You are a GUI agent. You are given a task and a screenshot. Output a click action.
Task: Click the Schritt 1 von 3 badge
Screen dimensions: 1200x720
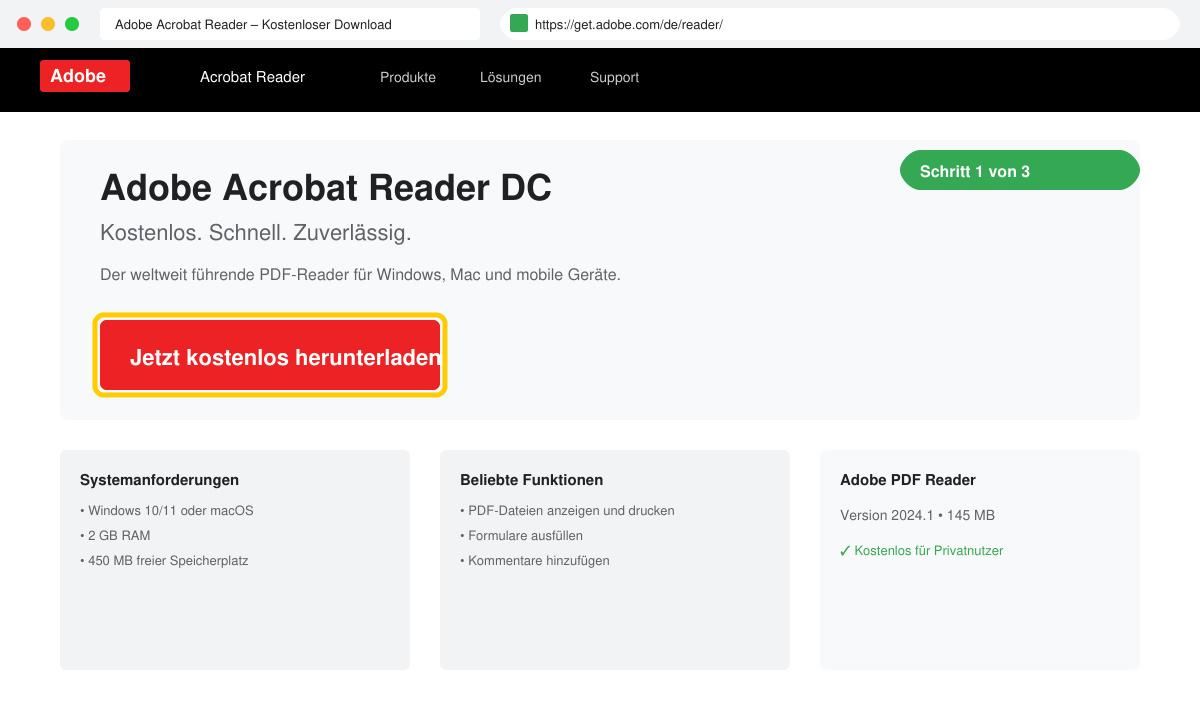tap(1020, 170)
